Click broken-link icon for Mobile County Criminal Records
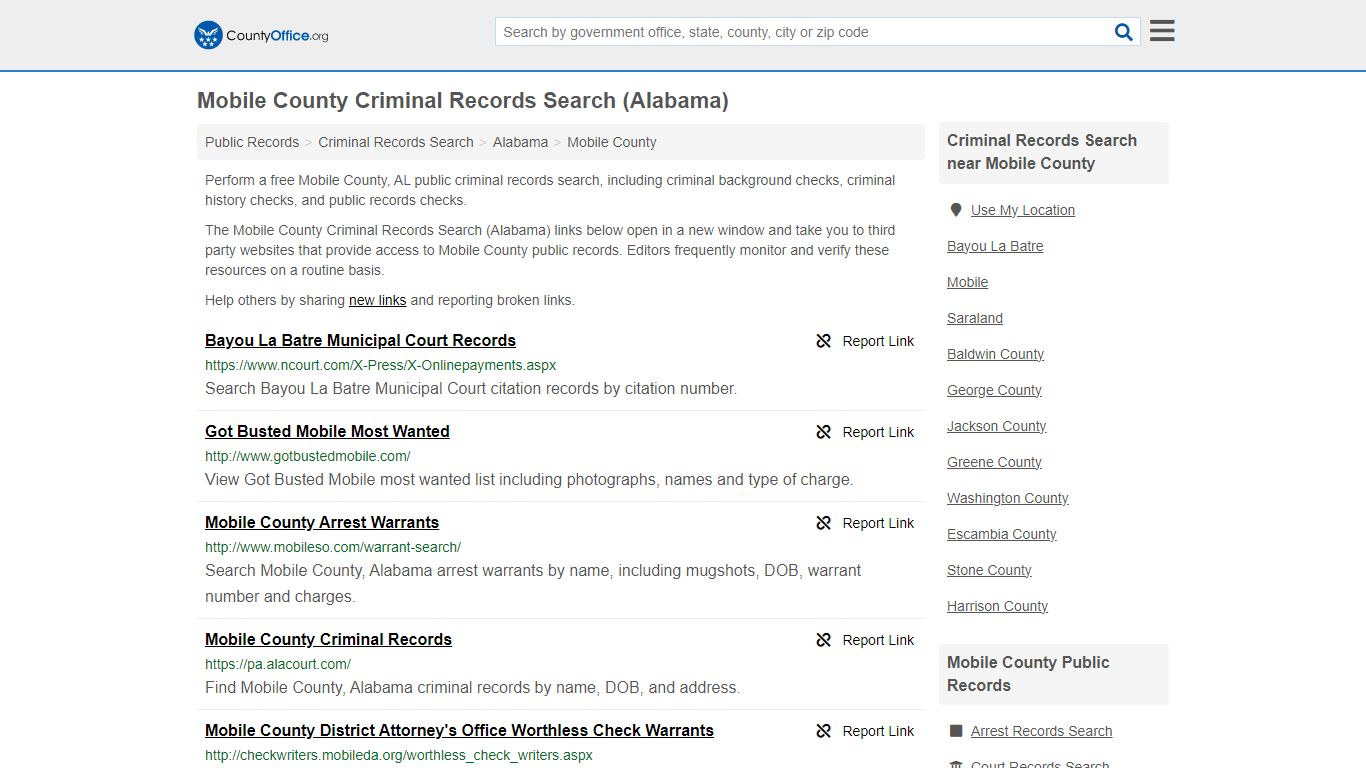1366x768 pixels. click(x=824, y=640)
